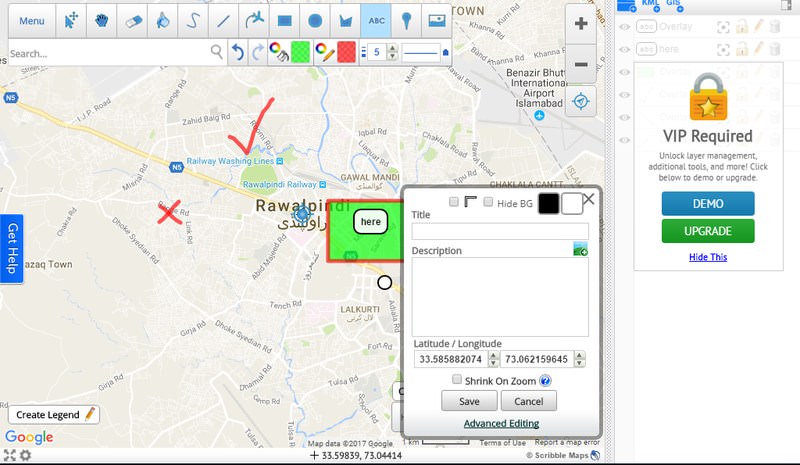Select the rectangle shape tool
The image size is (800, 465).
[x=285, y=21]
